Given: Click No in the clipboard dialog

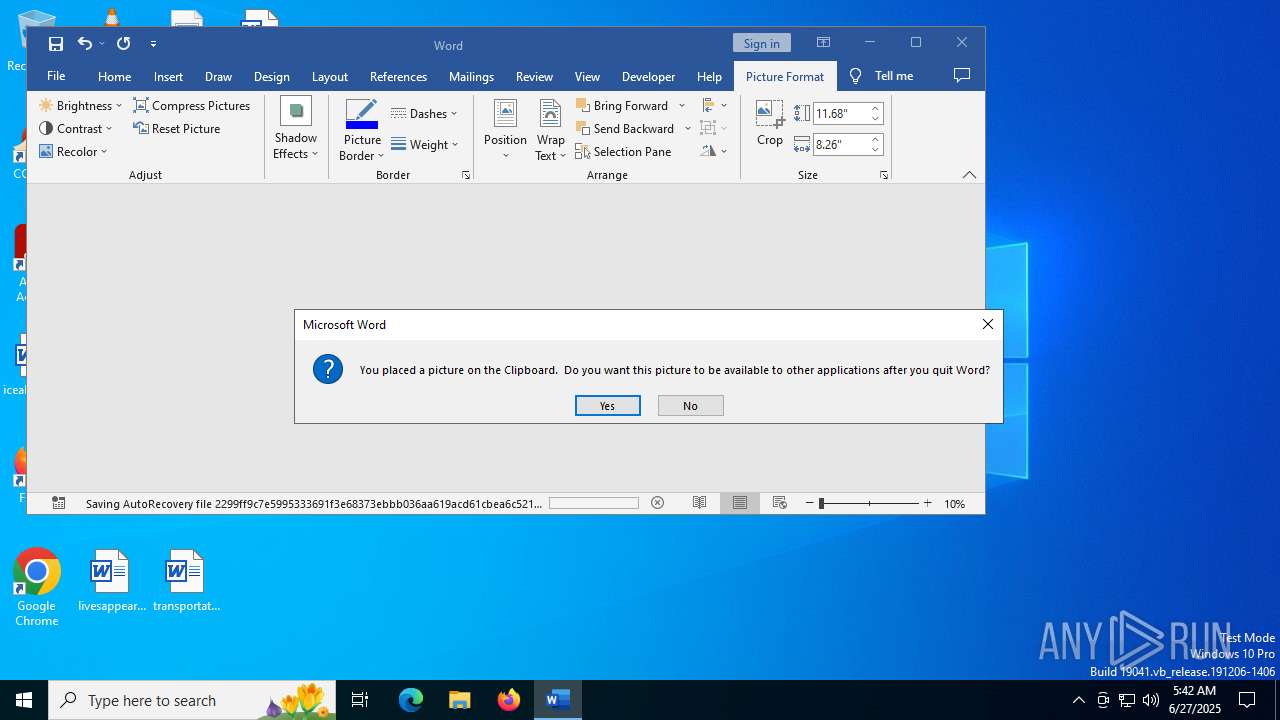Looking at the screenshot, I should tap(690, 405).
